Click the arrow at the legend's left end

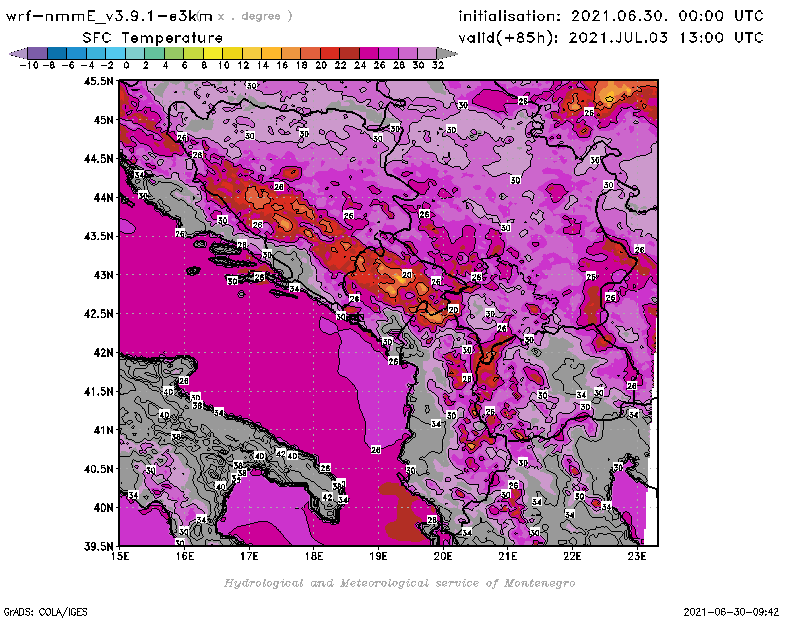click(18, 53)
